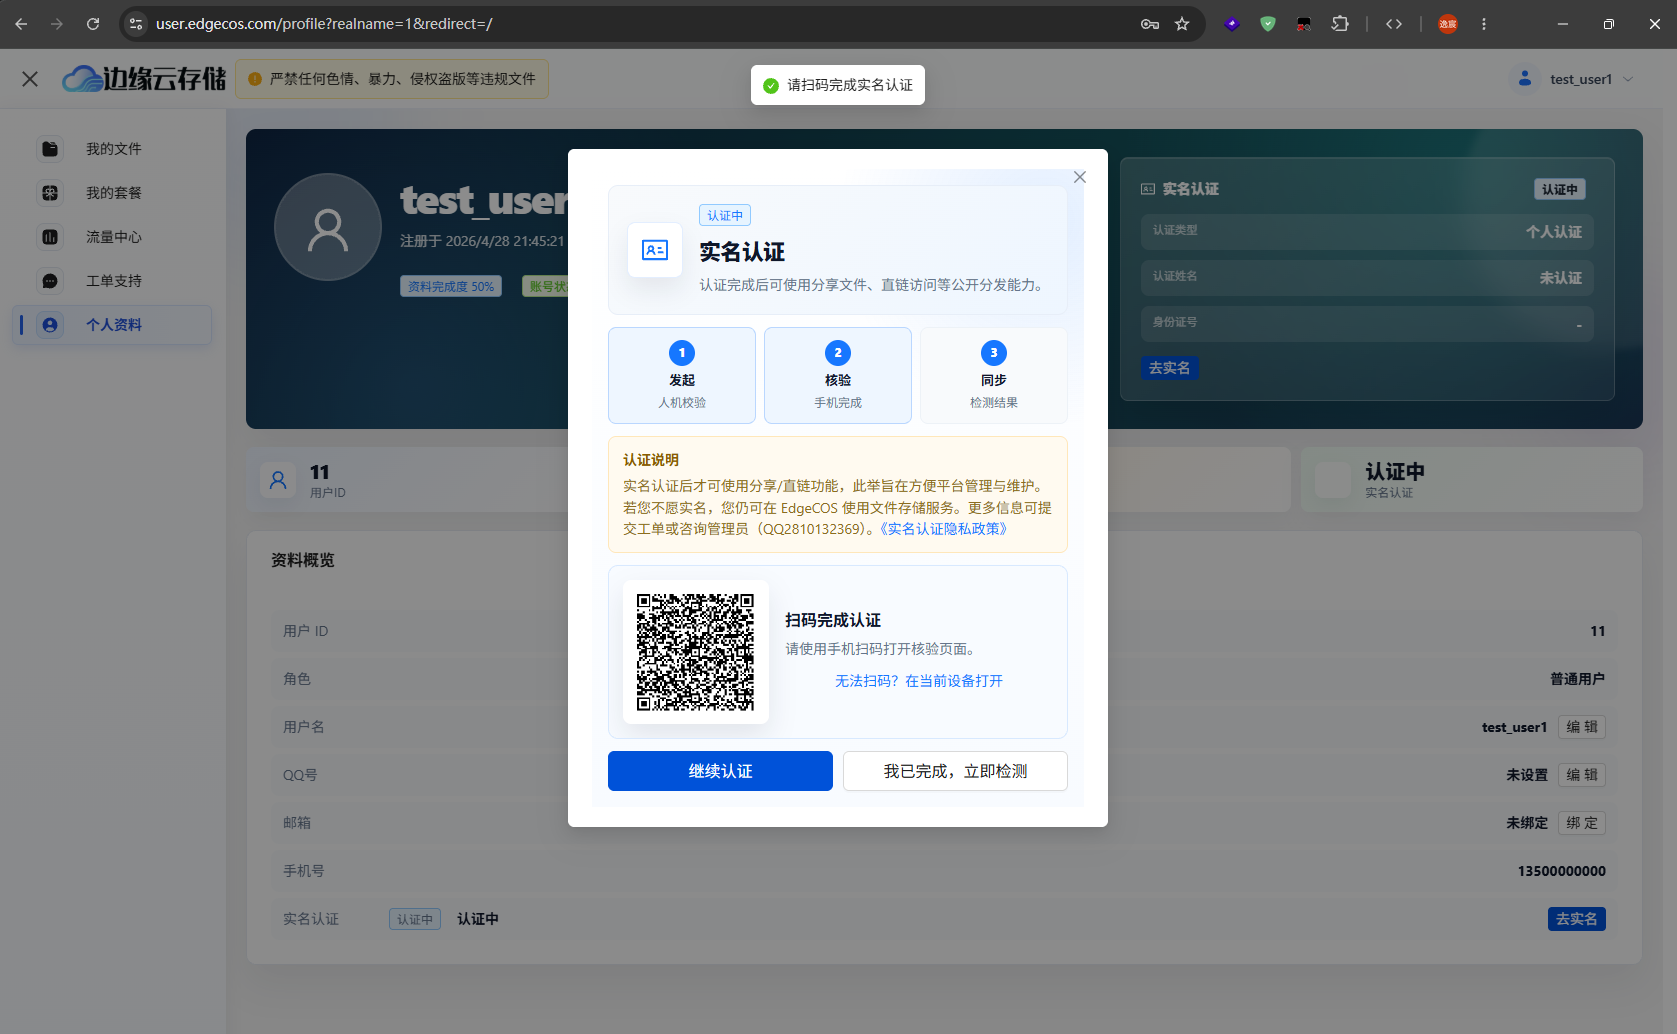Click the 未认证 name value row
The height and width of the screenshot is (1034, 1677).
pyautogui.click(x=1367, y=277)
